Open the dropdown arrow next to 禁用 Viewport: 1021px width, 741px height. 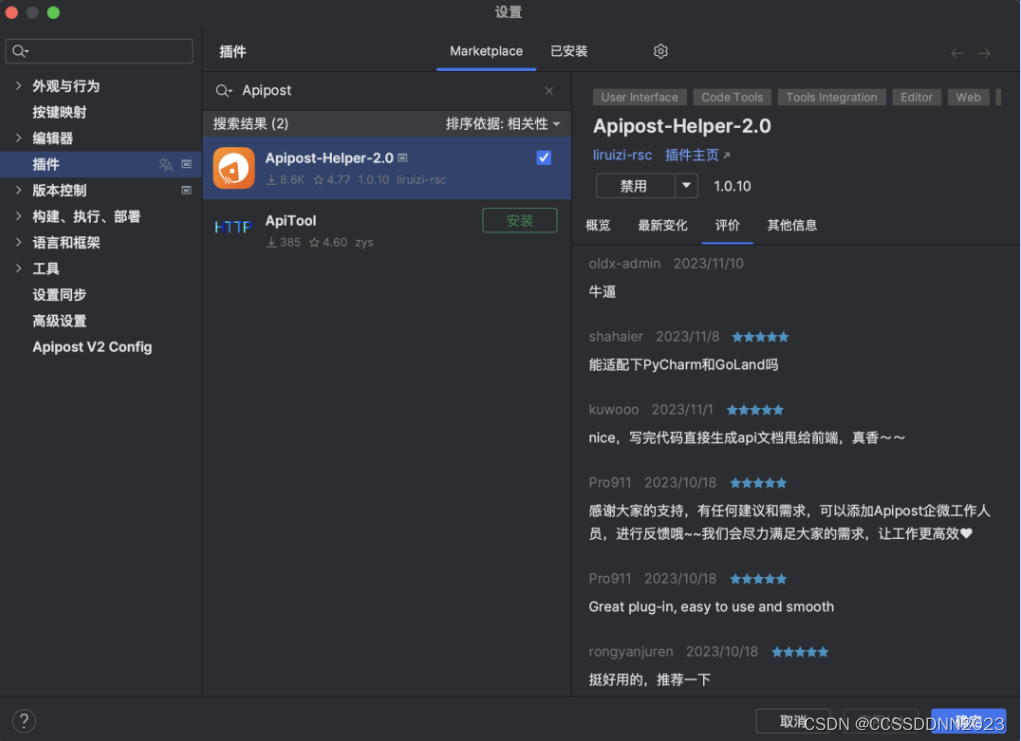(x=686, y=186)
